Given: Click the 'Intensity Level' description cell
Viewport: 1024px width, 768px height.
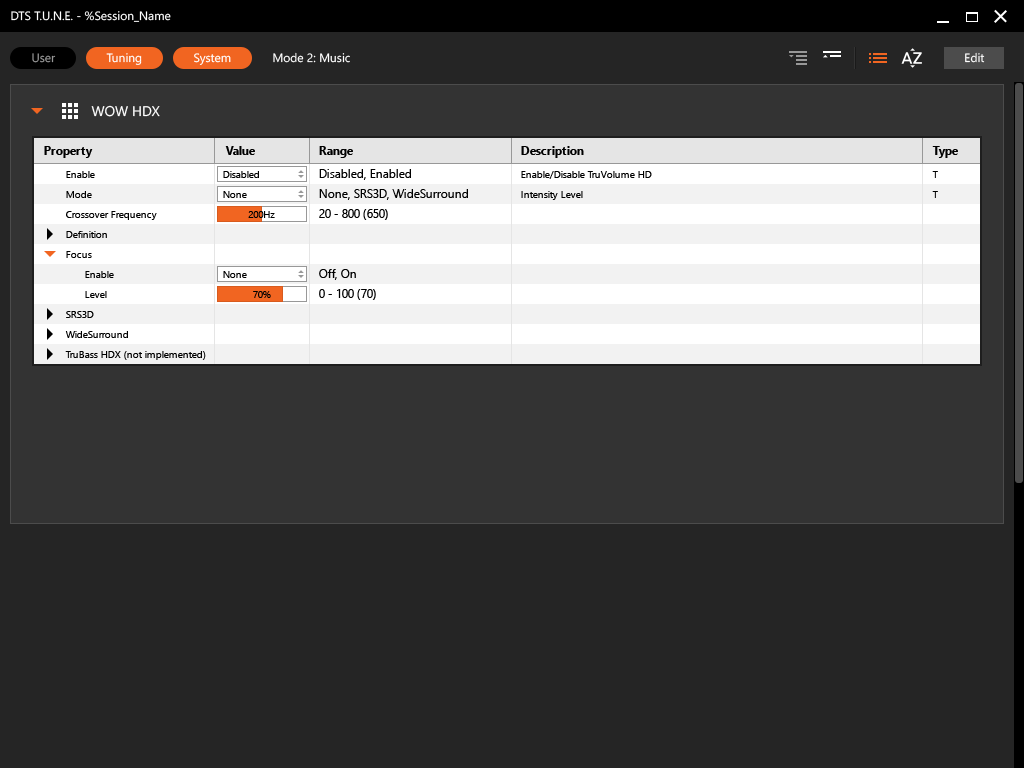Looking at the screenshot, I should coord(552,195).
